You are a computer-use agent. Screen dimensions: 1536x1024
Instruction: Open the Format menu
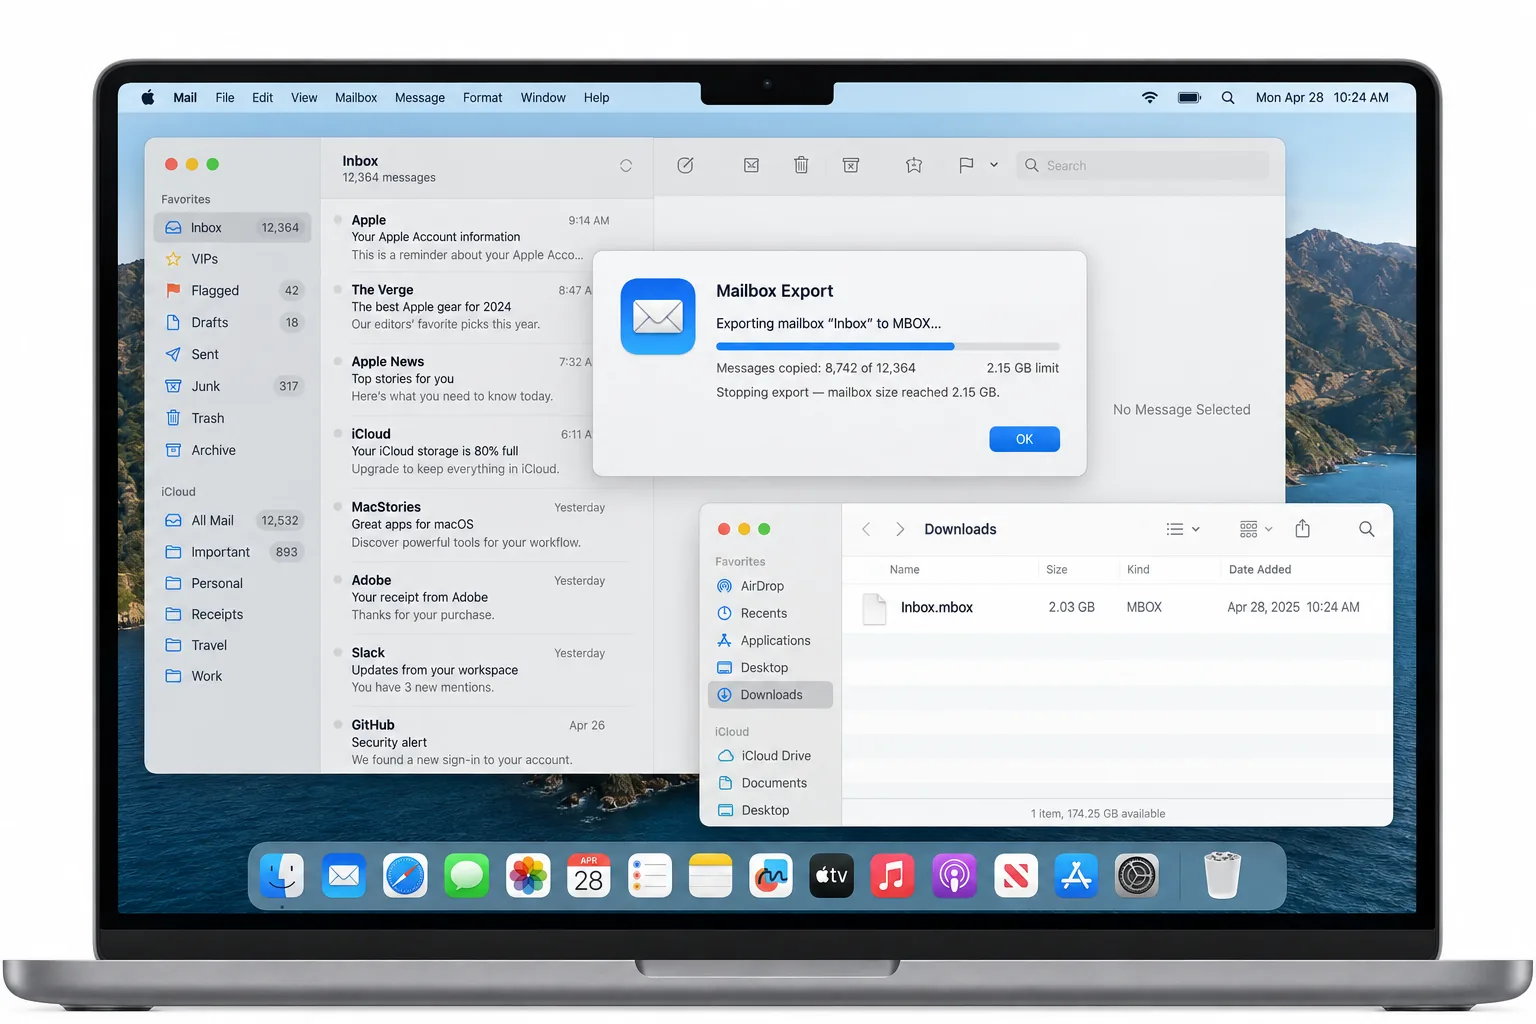coord(482,98)
